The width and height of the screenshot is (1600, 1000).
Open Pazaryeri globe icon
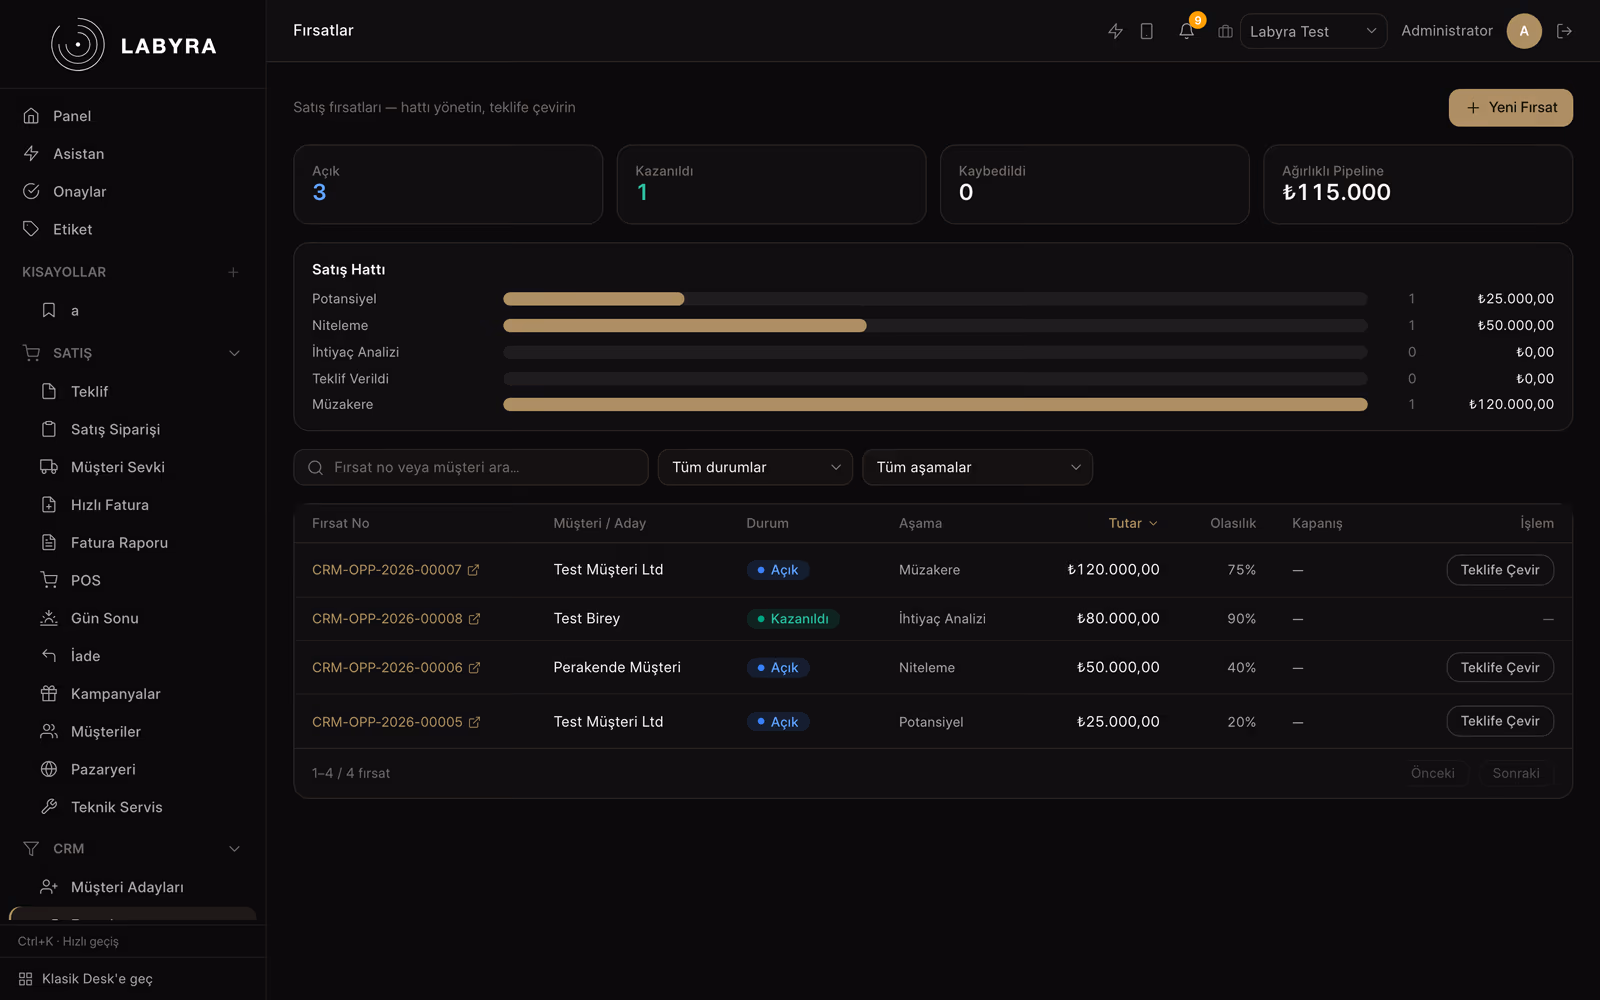point(49,769)
